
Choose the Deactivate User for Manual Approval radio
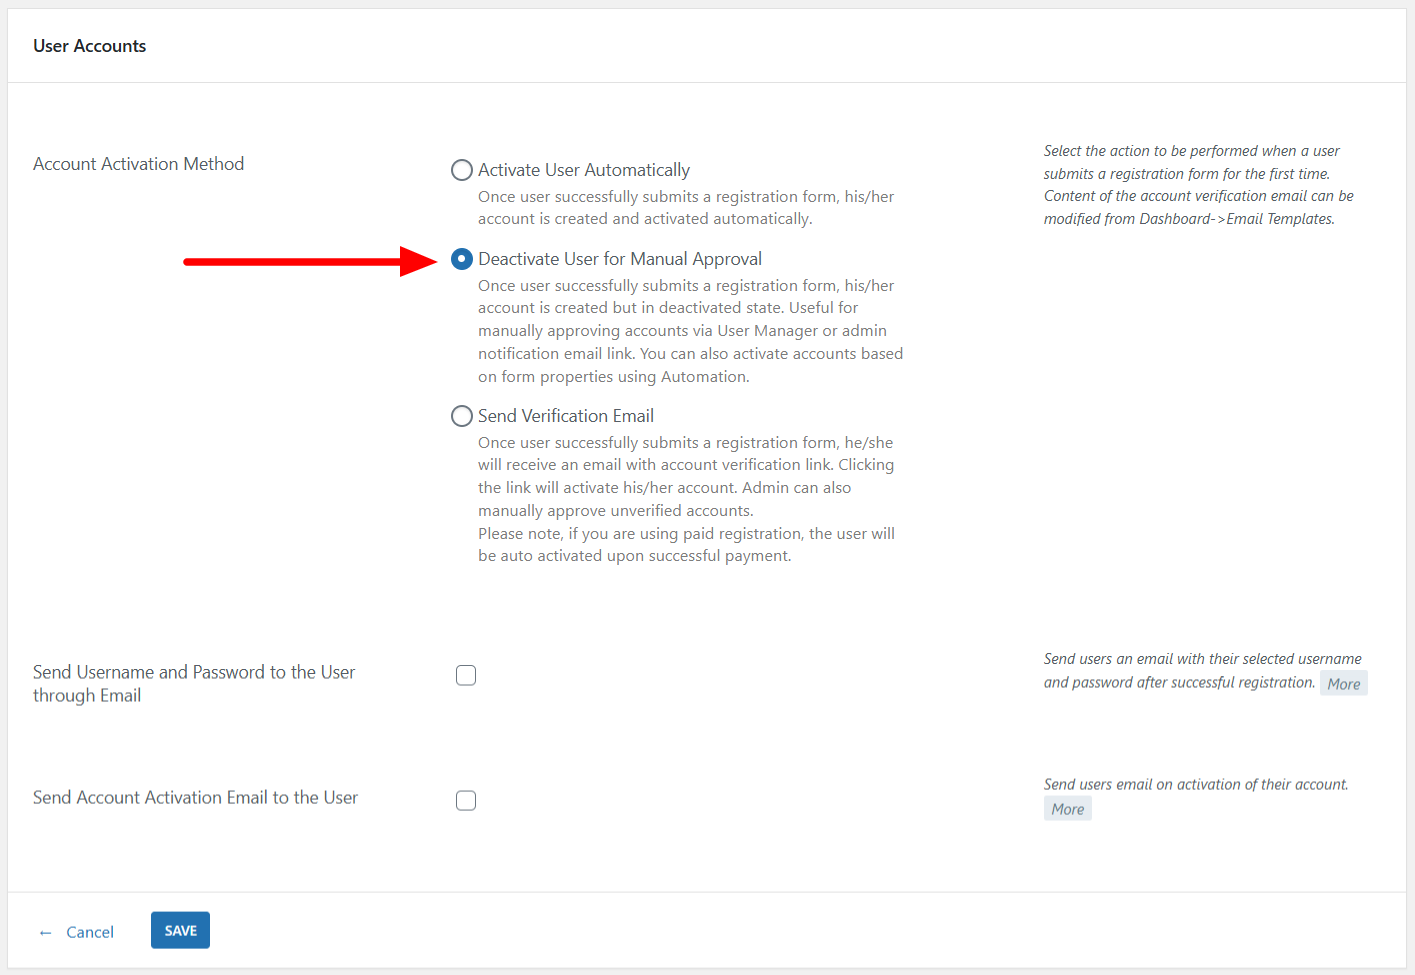pyautogui.click(x=462, y=259)
